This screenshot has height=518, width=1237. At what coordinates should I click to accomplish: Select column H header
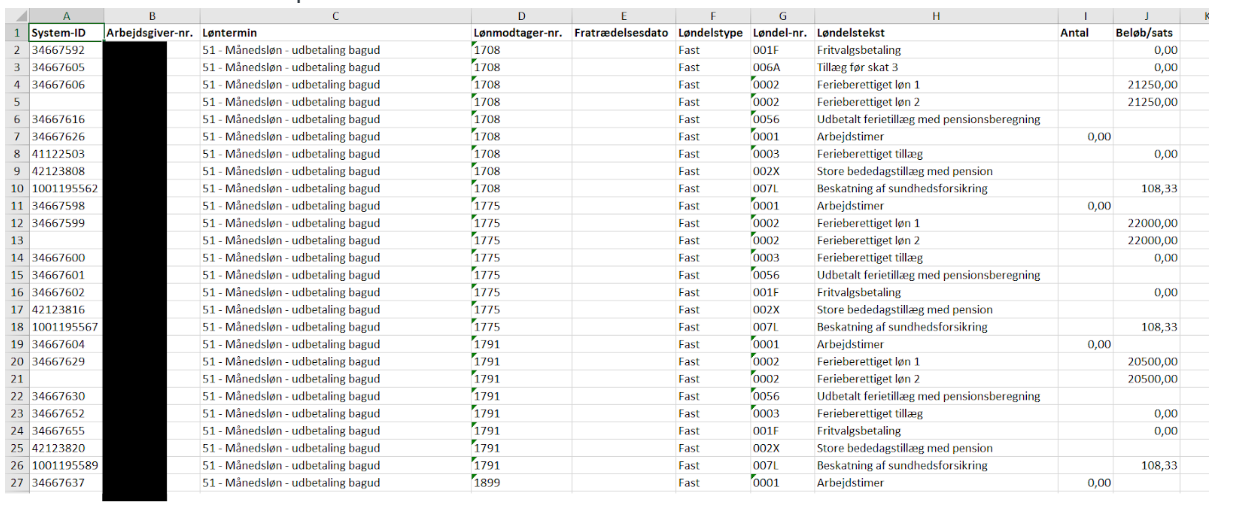(935, 16)
